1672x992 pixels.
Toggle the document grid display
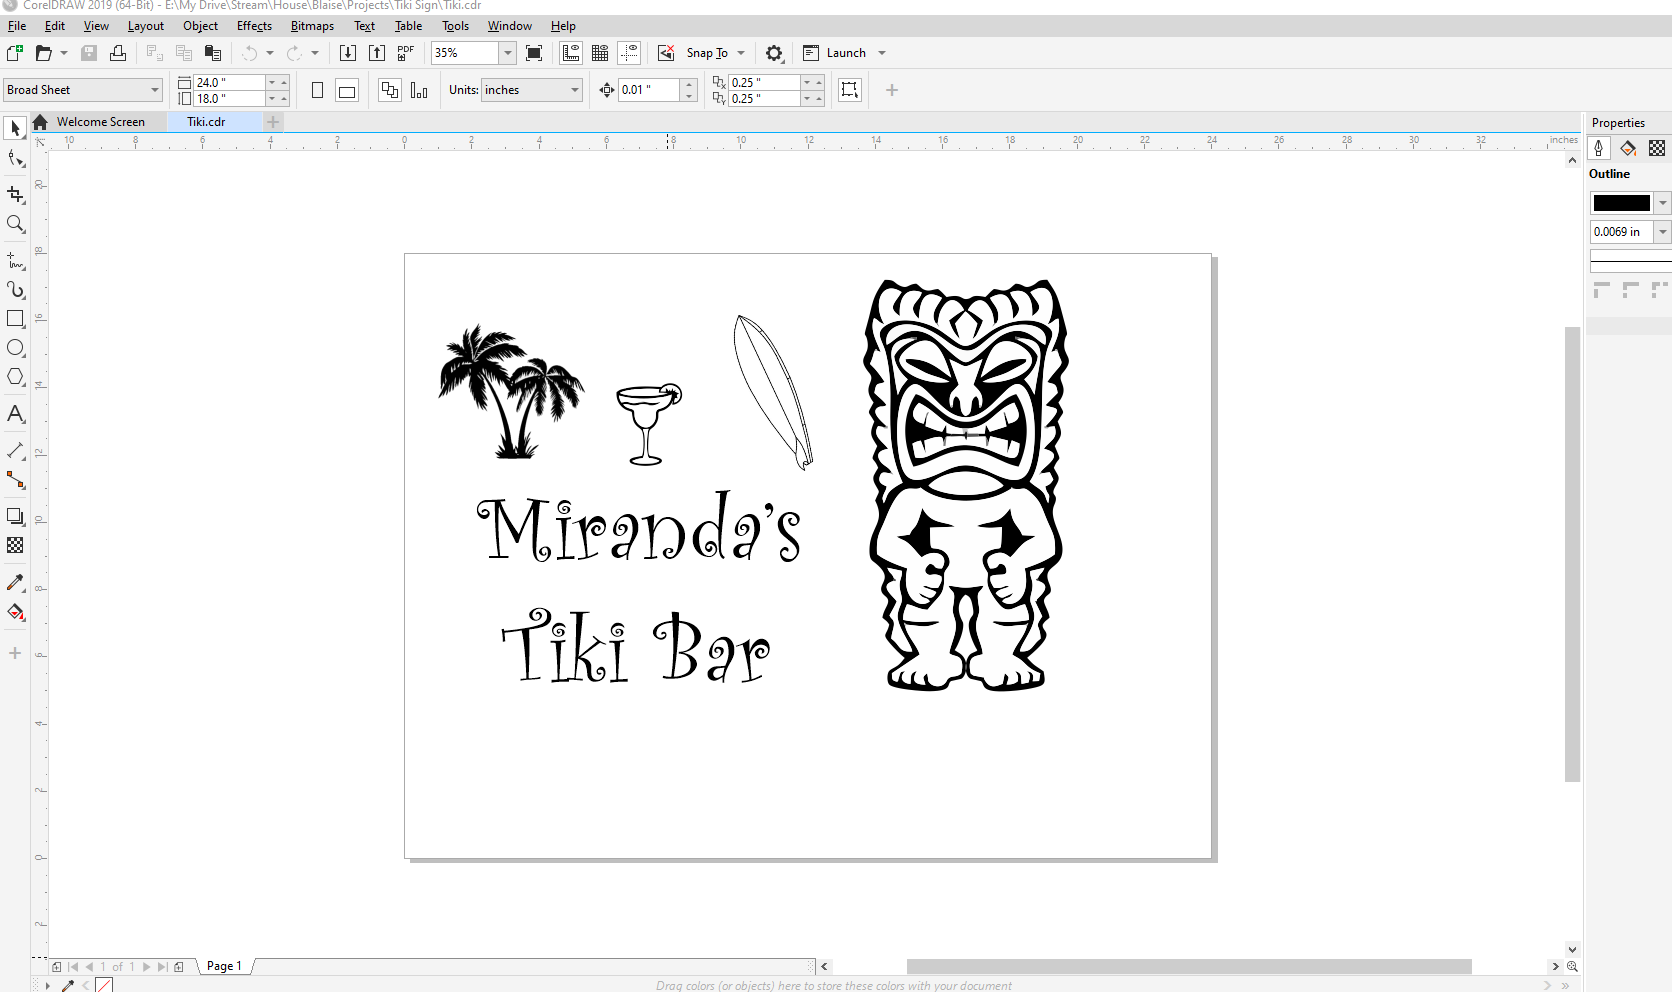(x=599, y=52)
